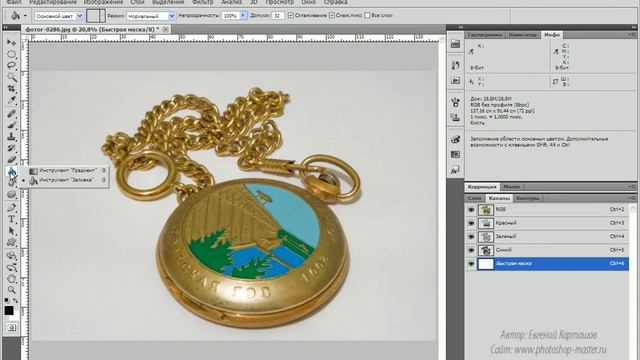Select the Healing Brush tool
The height and width of the screenshot is (360, 640).
click(11, 114)
